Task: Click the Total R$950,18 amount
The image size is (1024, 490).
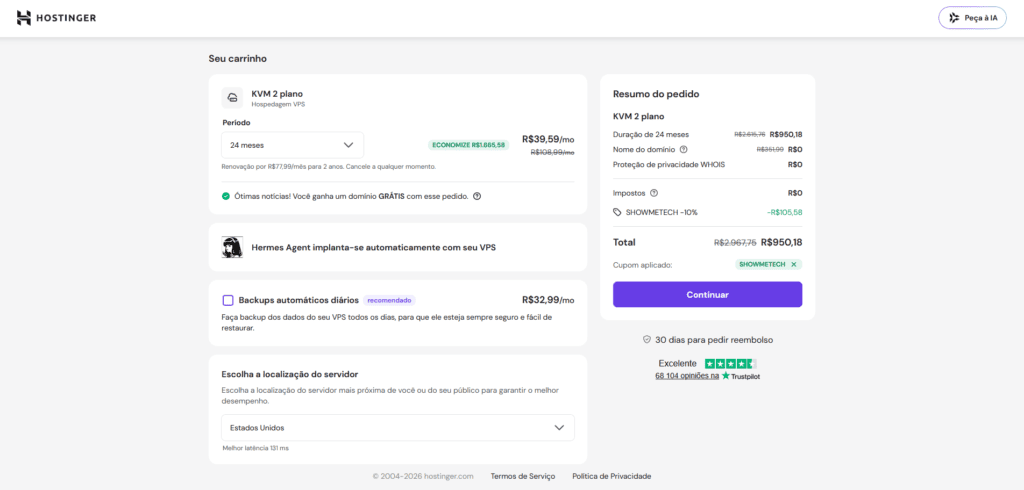Action: click(781, 242)
